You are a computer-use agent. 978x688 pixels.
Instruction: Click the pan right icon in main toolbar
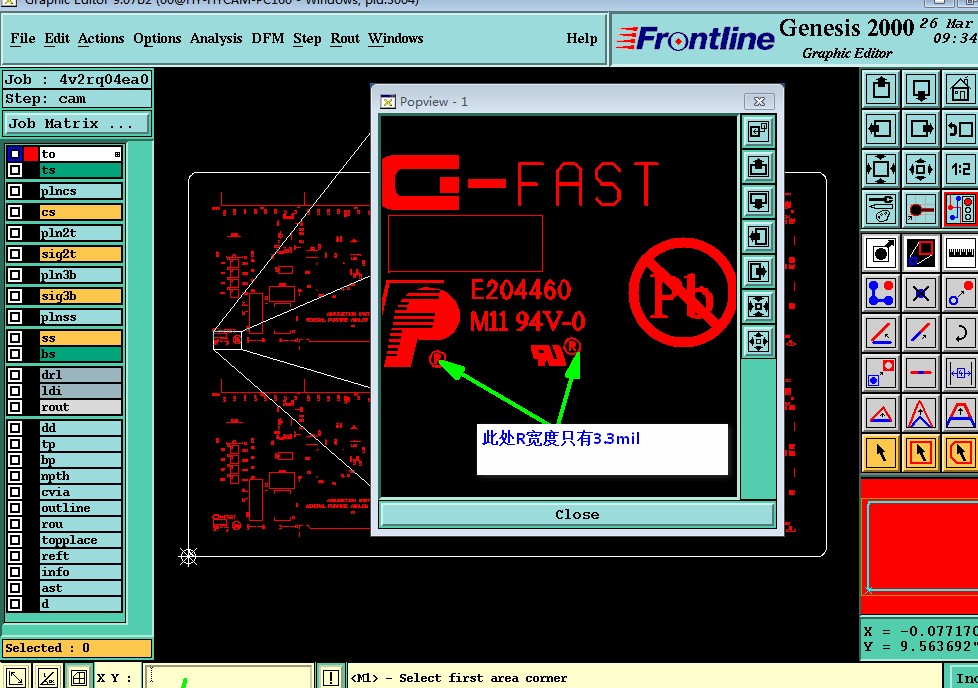pyautogui.click(x=921, y=129)
